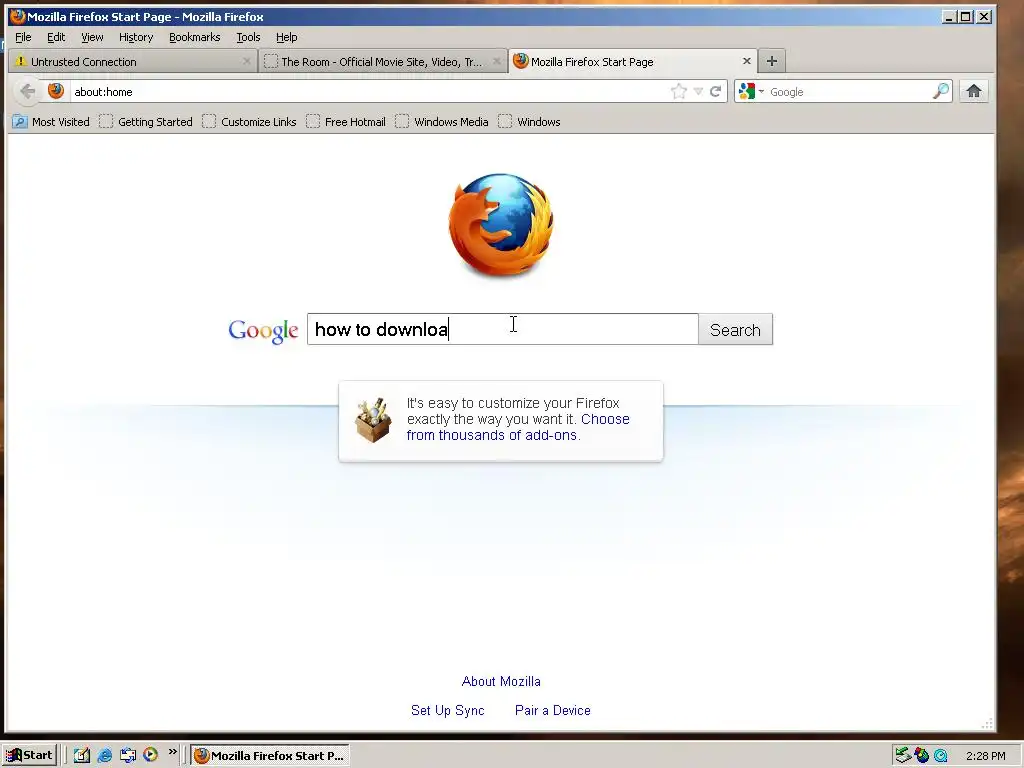1024x768 pixels.
Task: Open the Pair a Device link
Action: coord(552,710)
